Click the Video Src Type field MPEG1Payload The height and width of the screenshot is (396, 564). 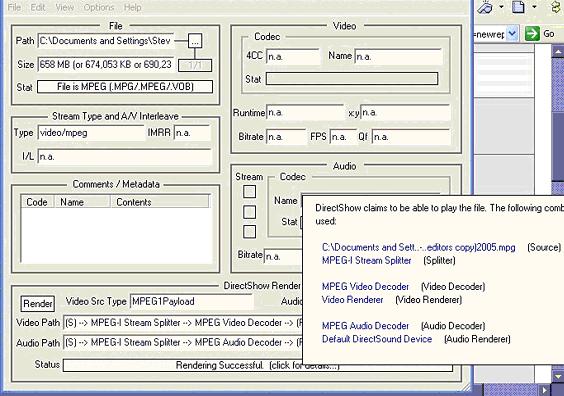pos(191,301)
